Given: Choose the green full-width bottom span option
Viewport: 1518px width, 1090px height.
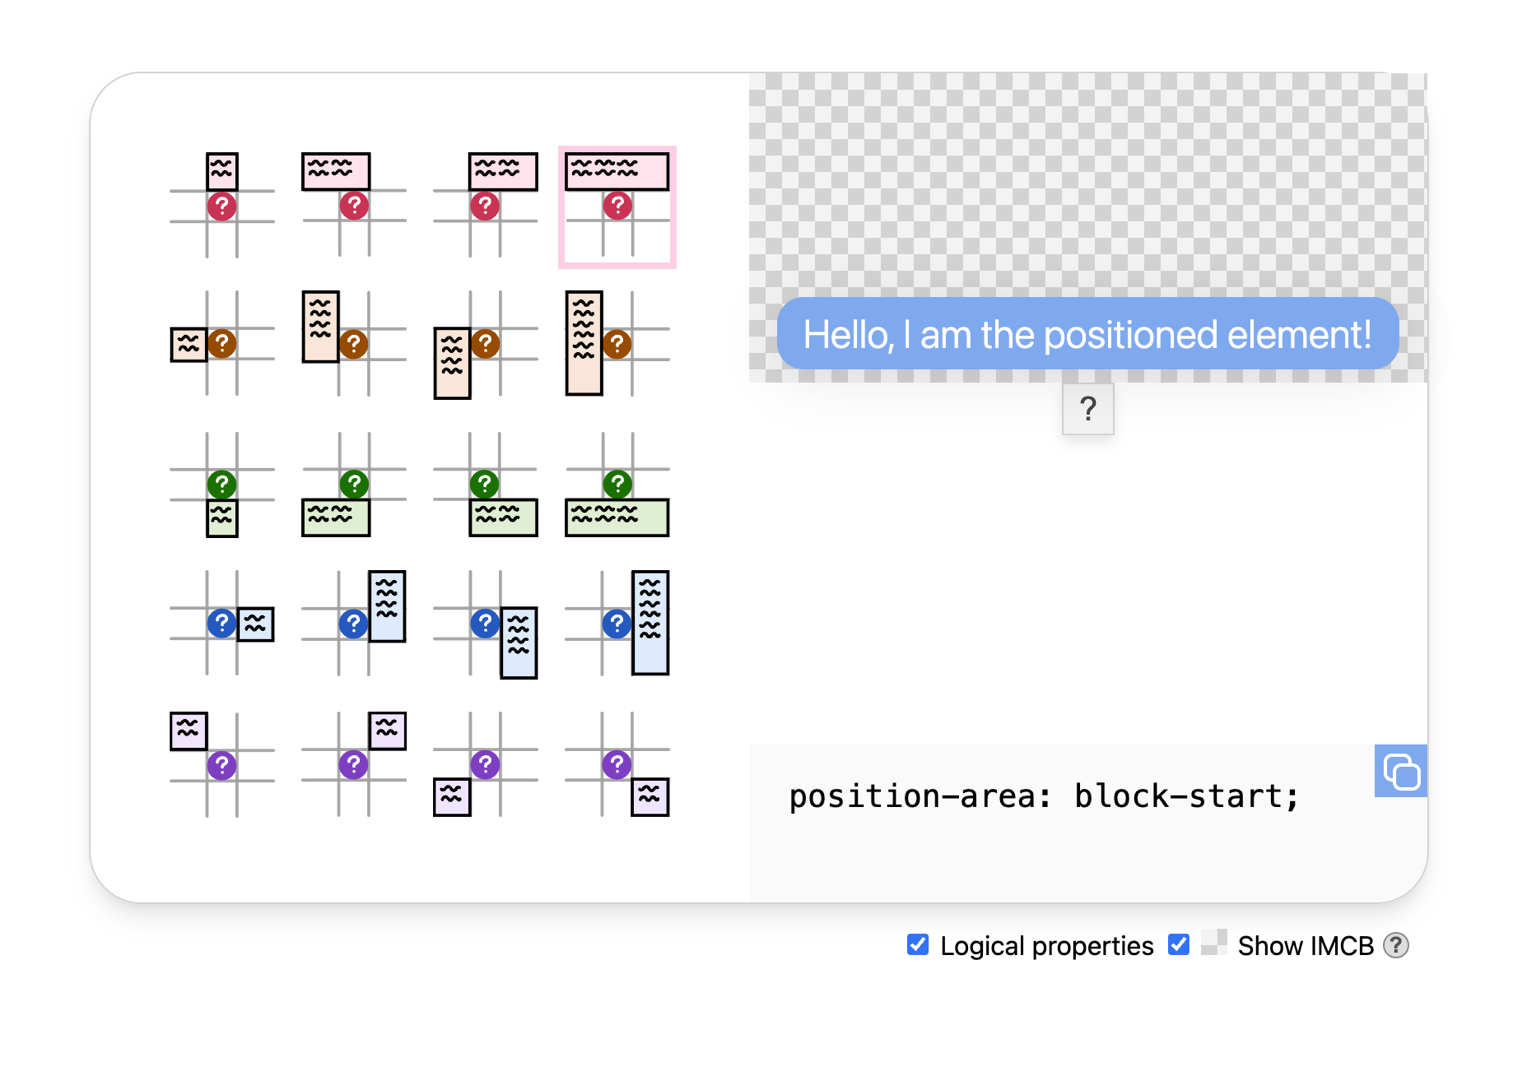Looking at the screenshot, I should click(x=617, y=486).
